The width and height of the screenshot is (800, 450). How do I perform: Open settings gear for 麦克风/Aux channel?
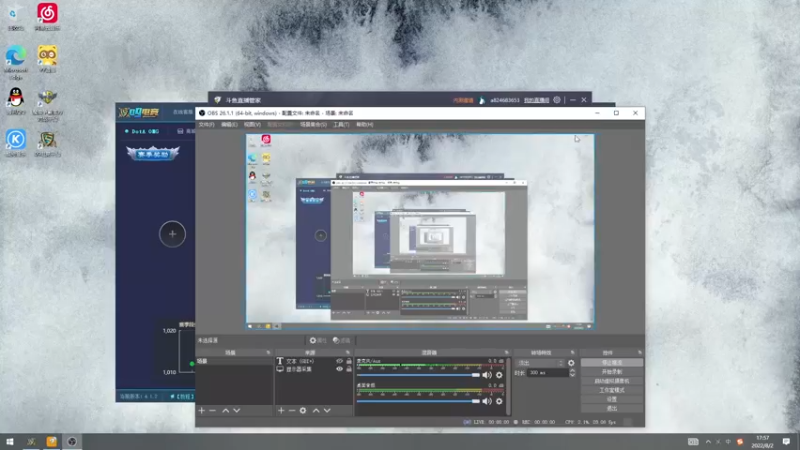click(x=499, y=375)
